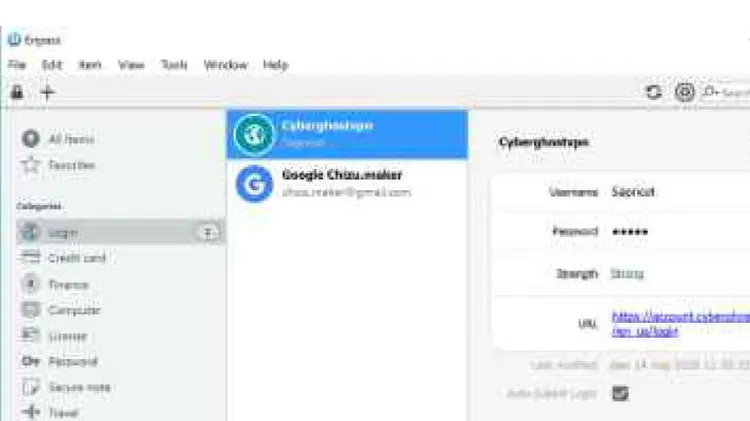Add a new item with plus icon
The image size is (750, 421).
pyautogui.click(x=47, y=92)
